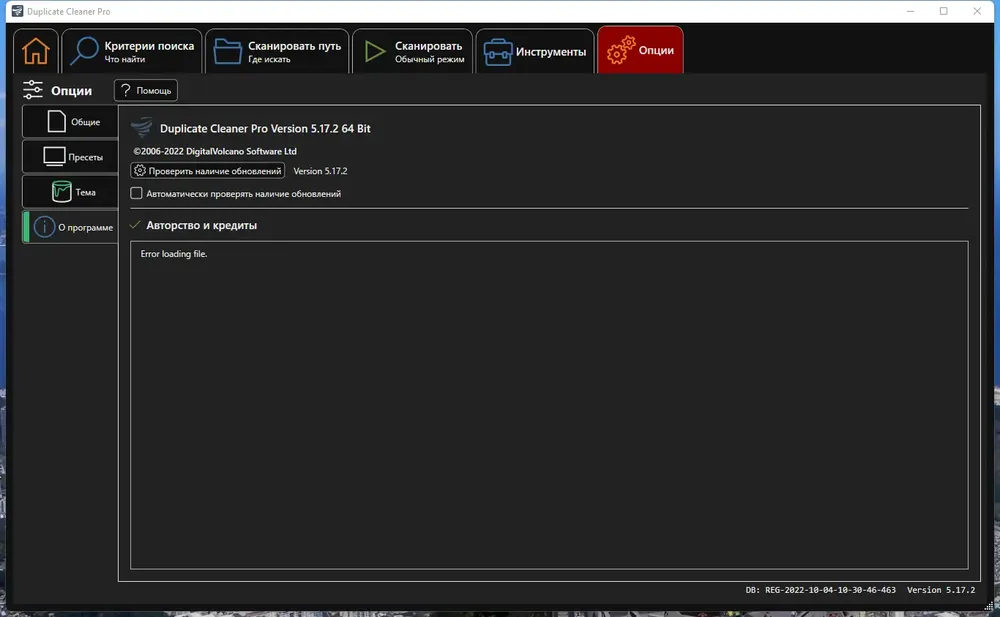Minimize the Duplicate Cleaner Pro window
The width and height of the screenshot is (1000, 617).
pyautogui.click(x=910, y=11)
